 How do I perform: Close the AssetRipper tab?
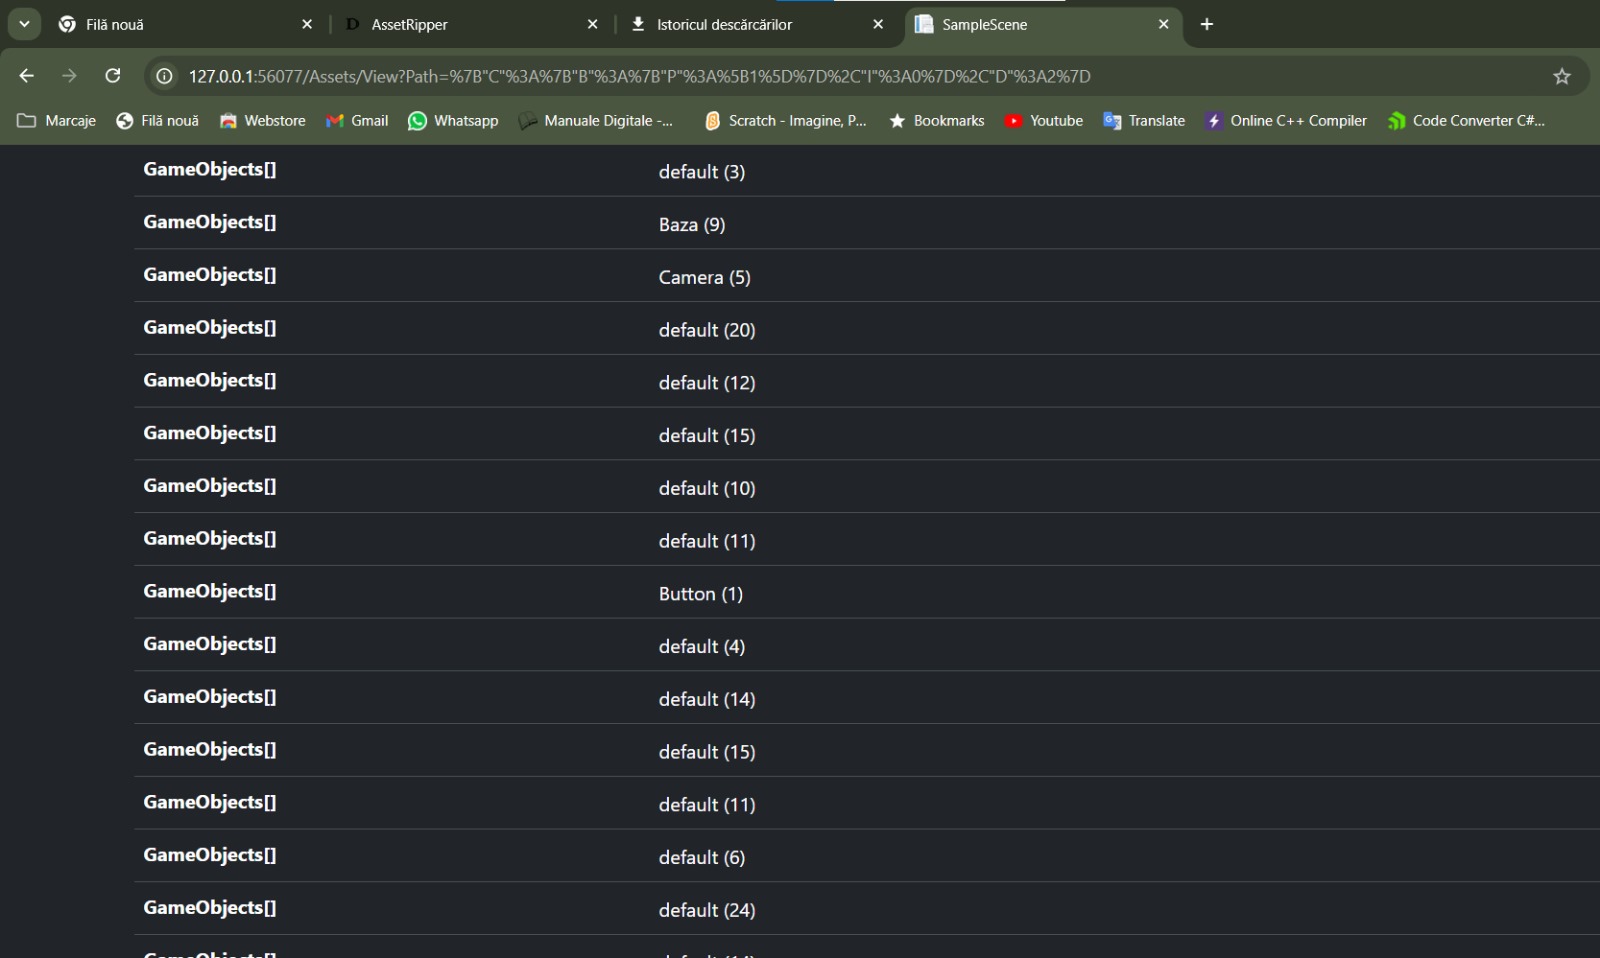pyautogui.click(x=592, y=24)
